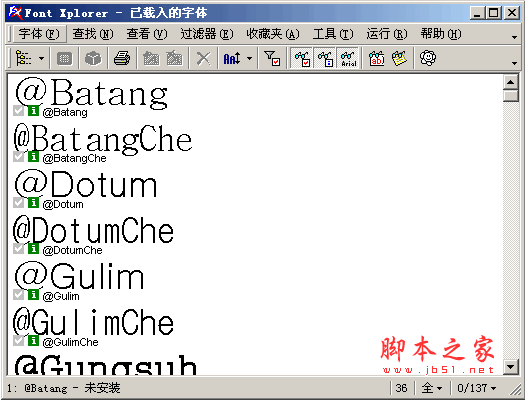Click the small @Dotum name label

63,204
